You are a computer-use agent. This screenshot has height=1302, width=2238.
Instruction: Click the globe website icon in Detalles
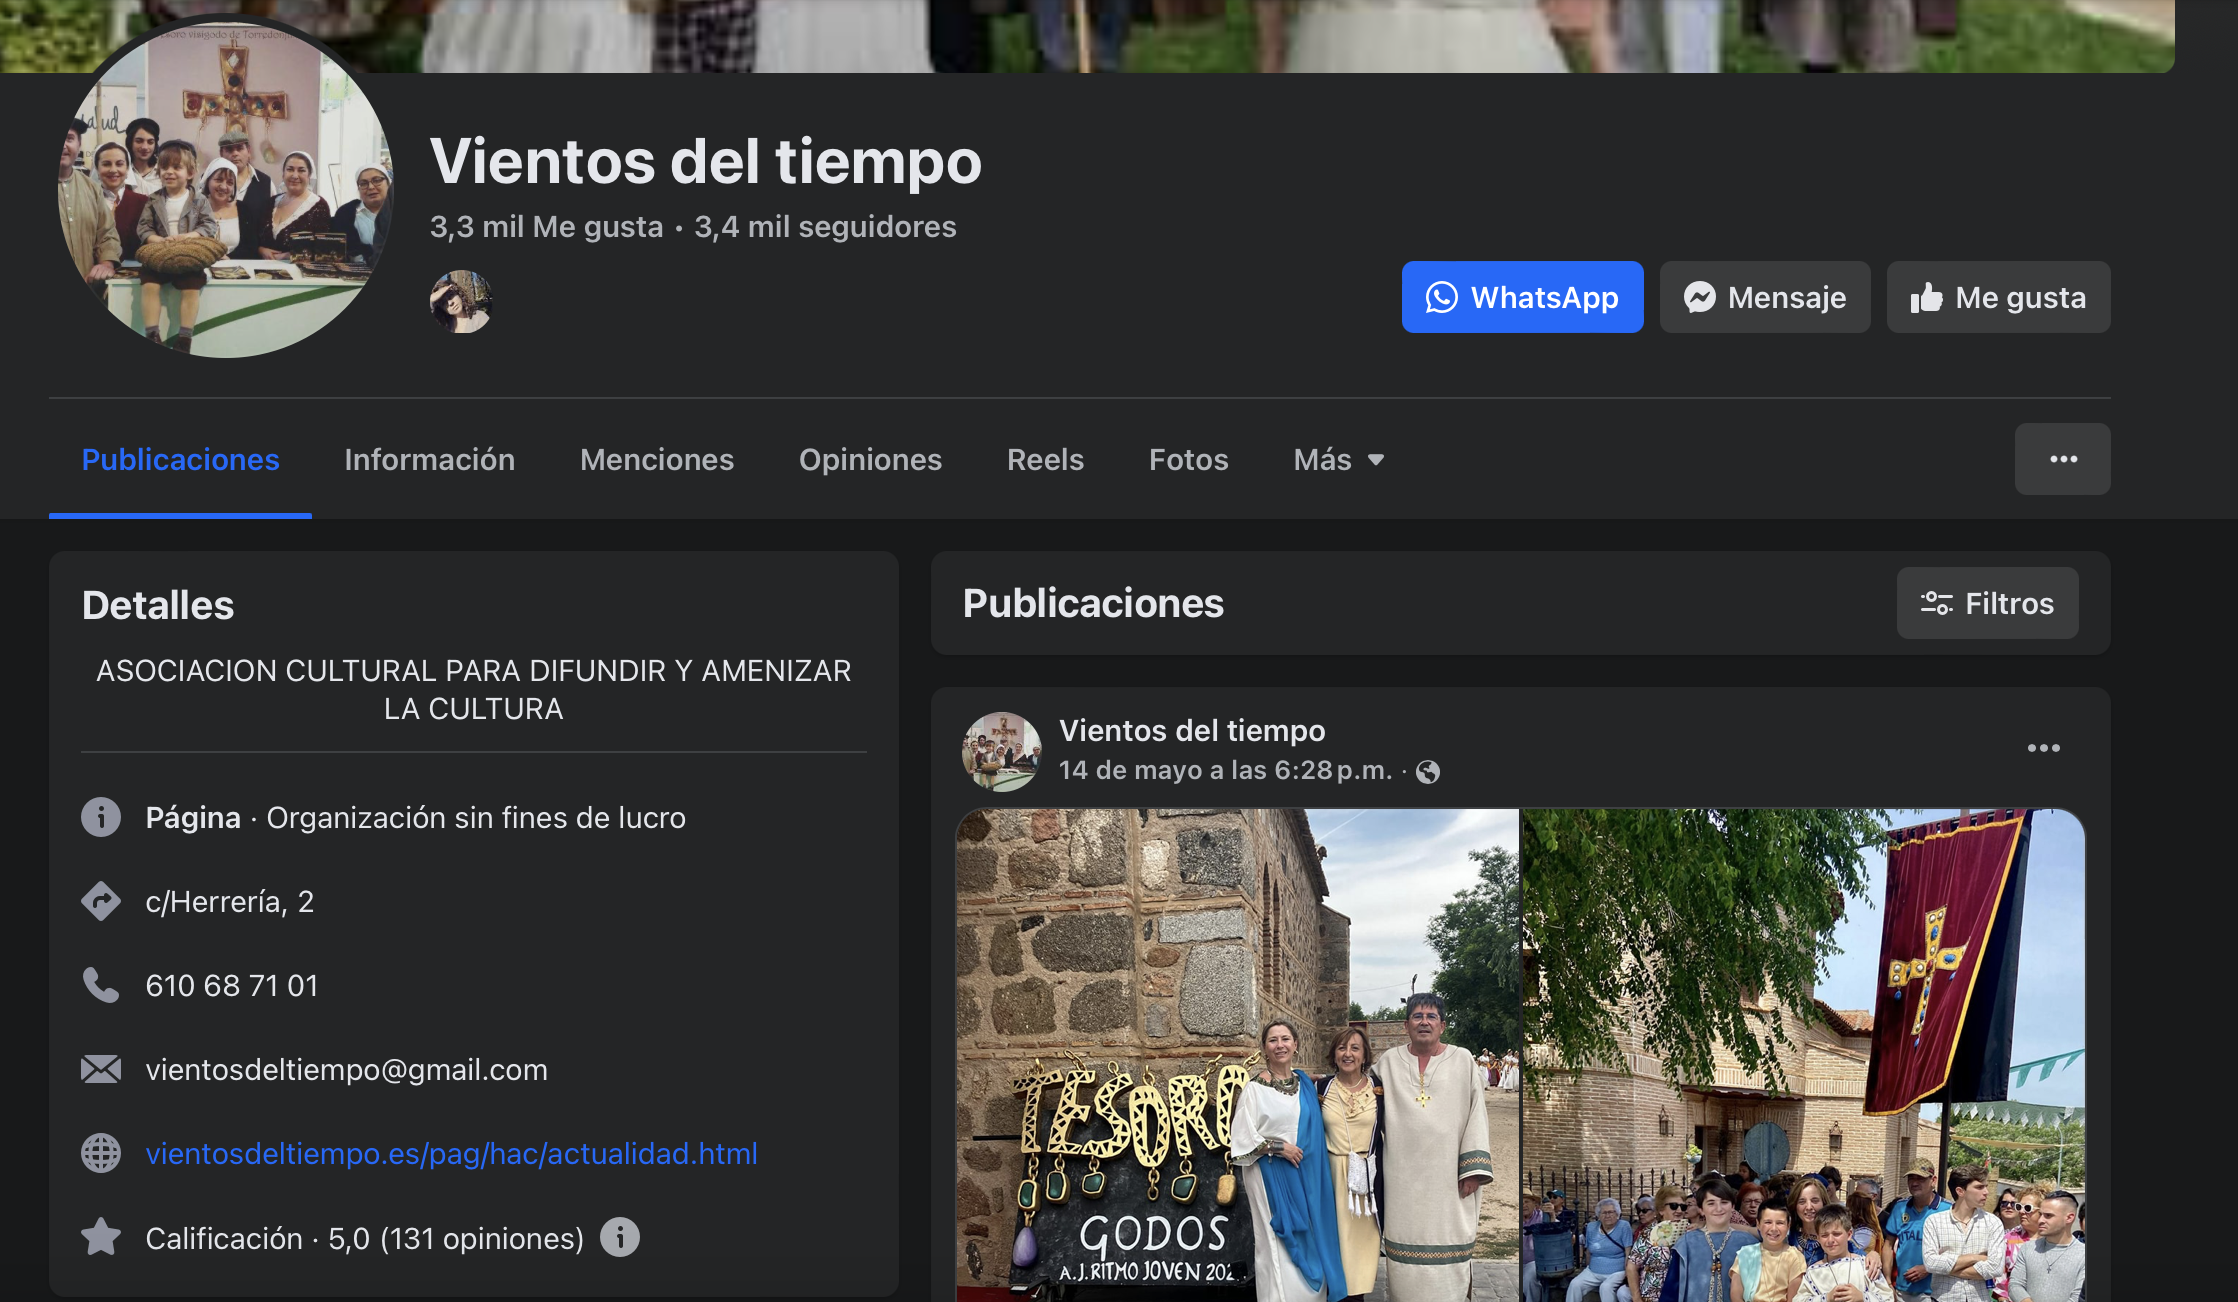[x=101, y=1153]
